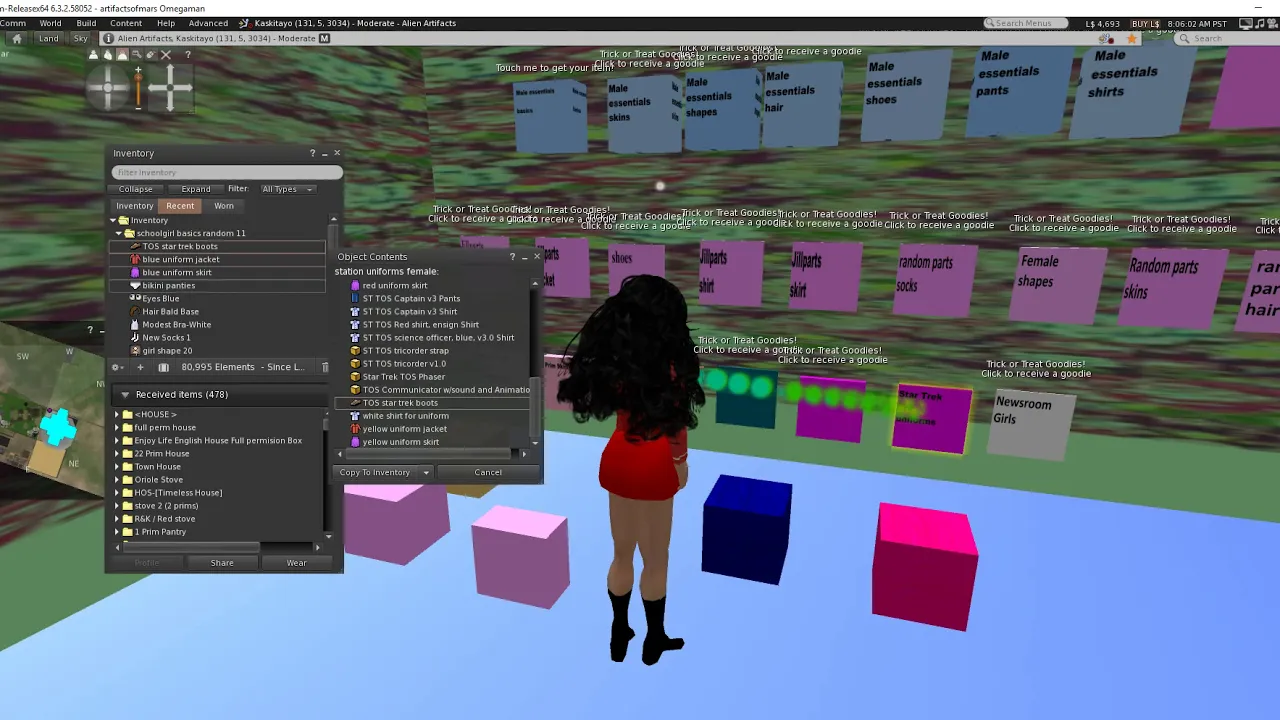
Task: Open the Content menu
Action: 126,23
